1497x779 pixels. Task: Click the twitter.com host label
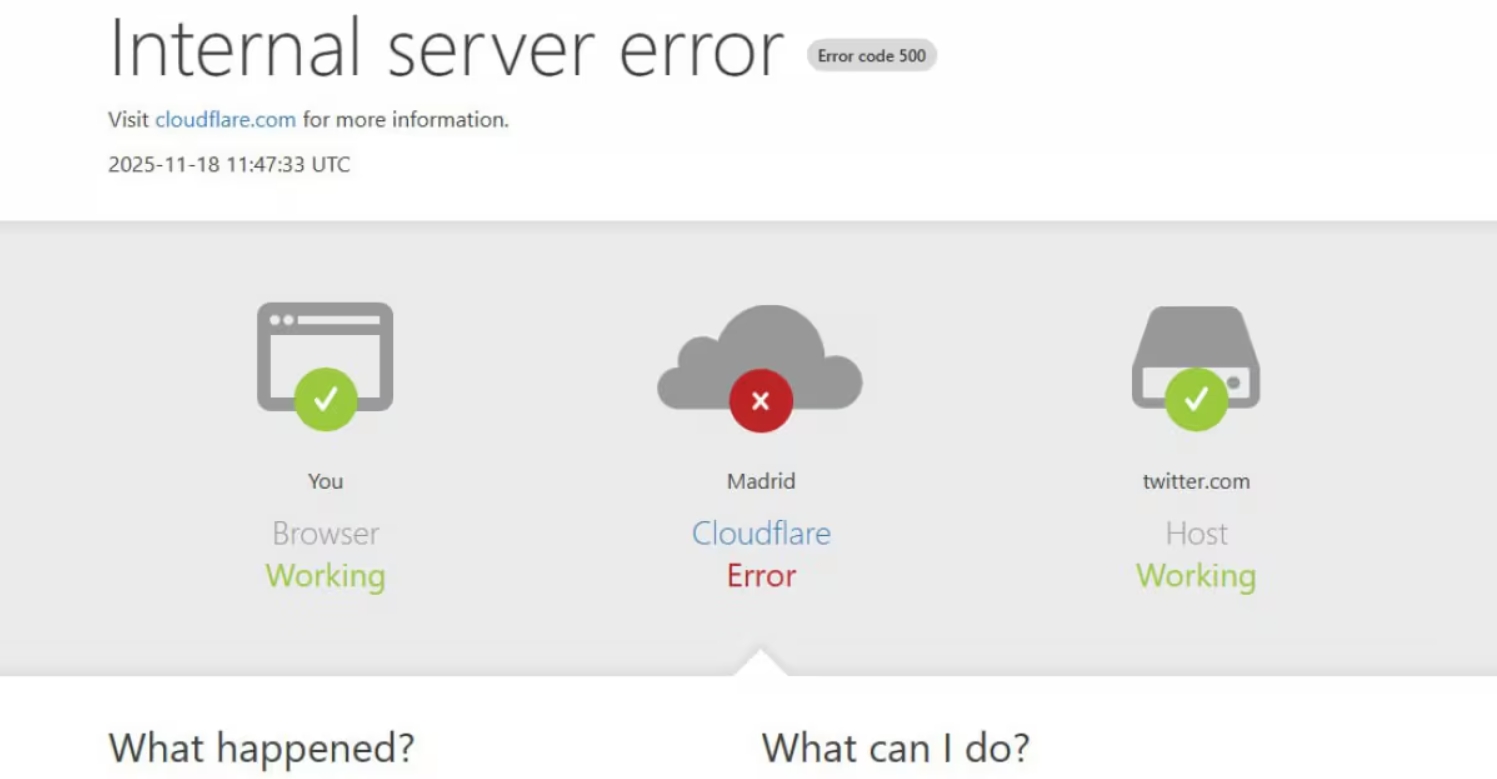(1196, 481)
